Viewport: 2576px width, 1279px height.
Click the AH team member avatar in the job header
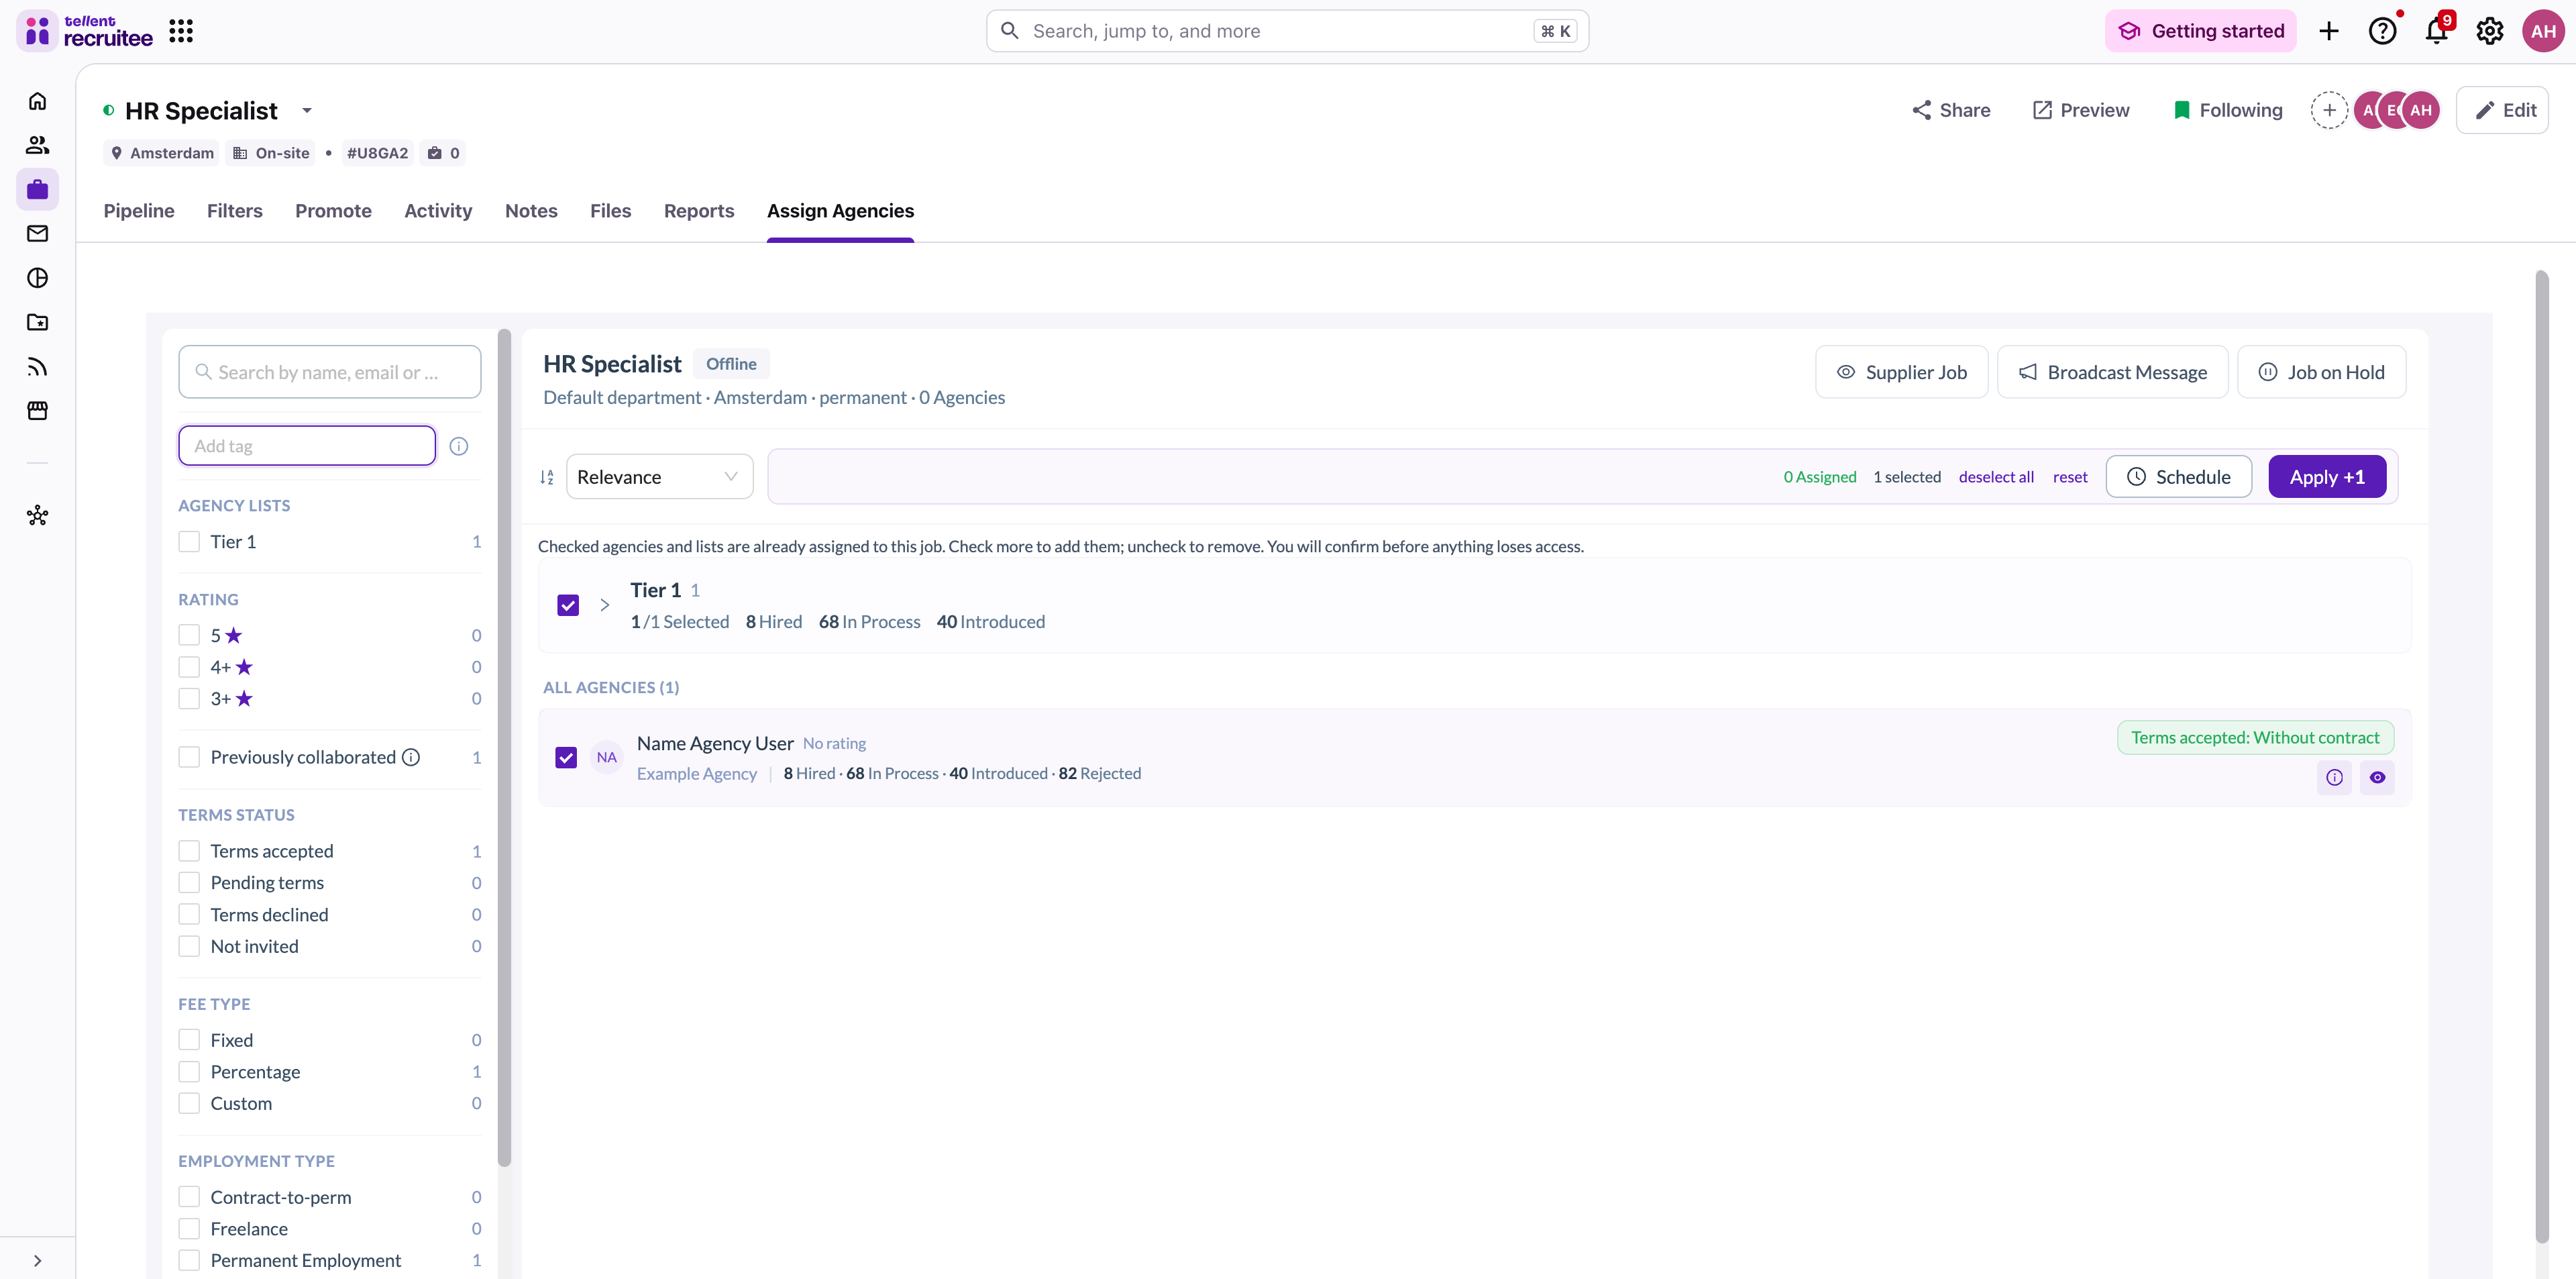coord(2421,110)
